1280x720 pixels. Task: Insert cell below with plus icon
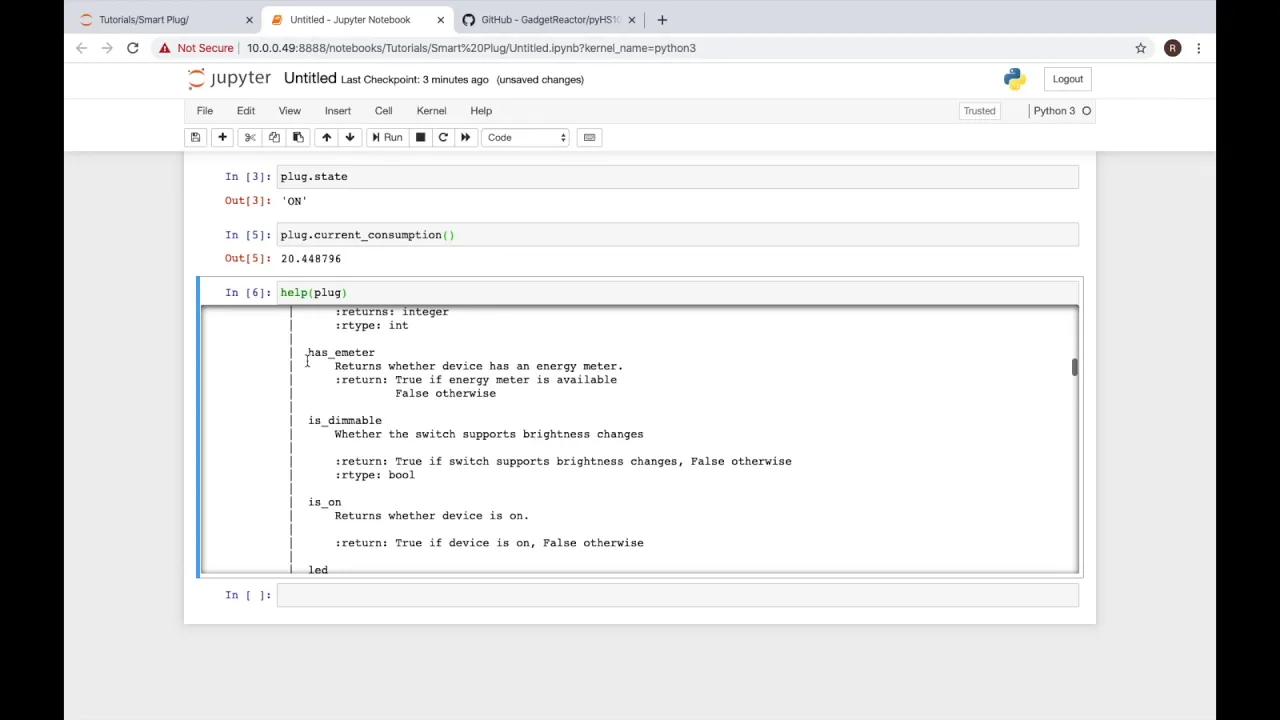[222, 137]
